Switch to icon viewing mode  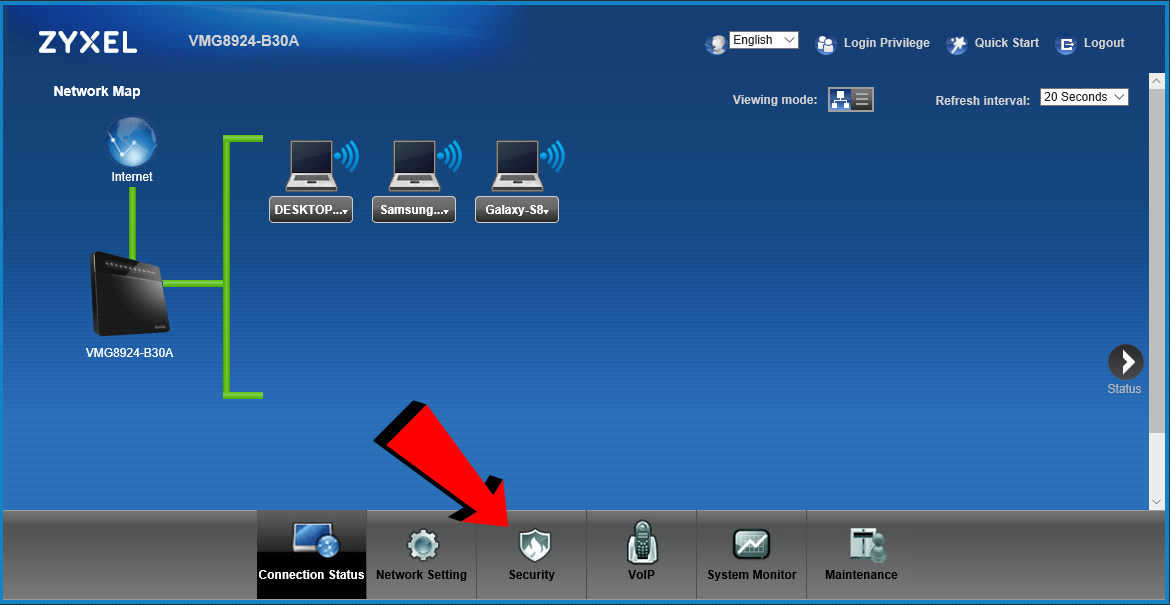point(840,99)
